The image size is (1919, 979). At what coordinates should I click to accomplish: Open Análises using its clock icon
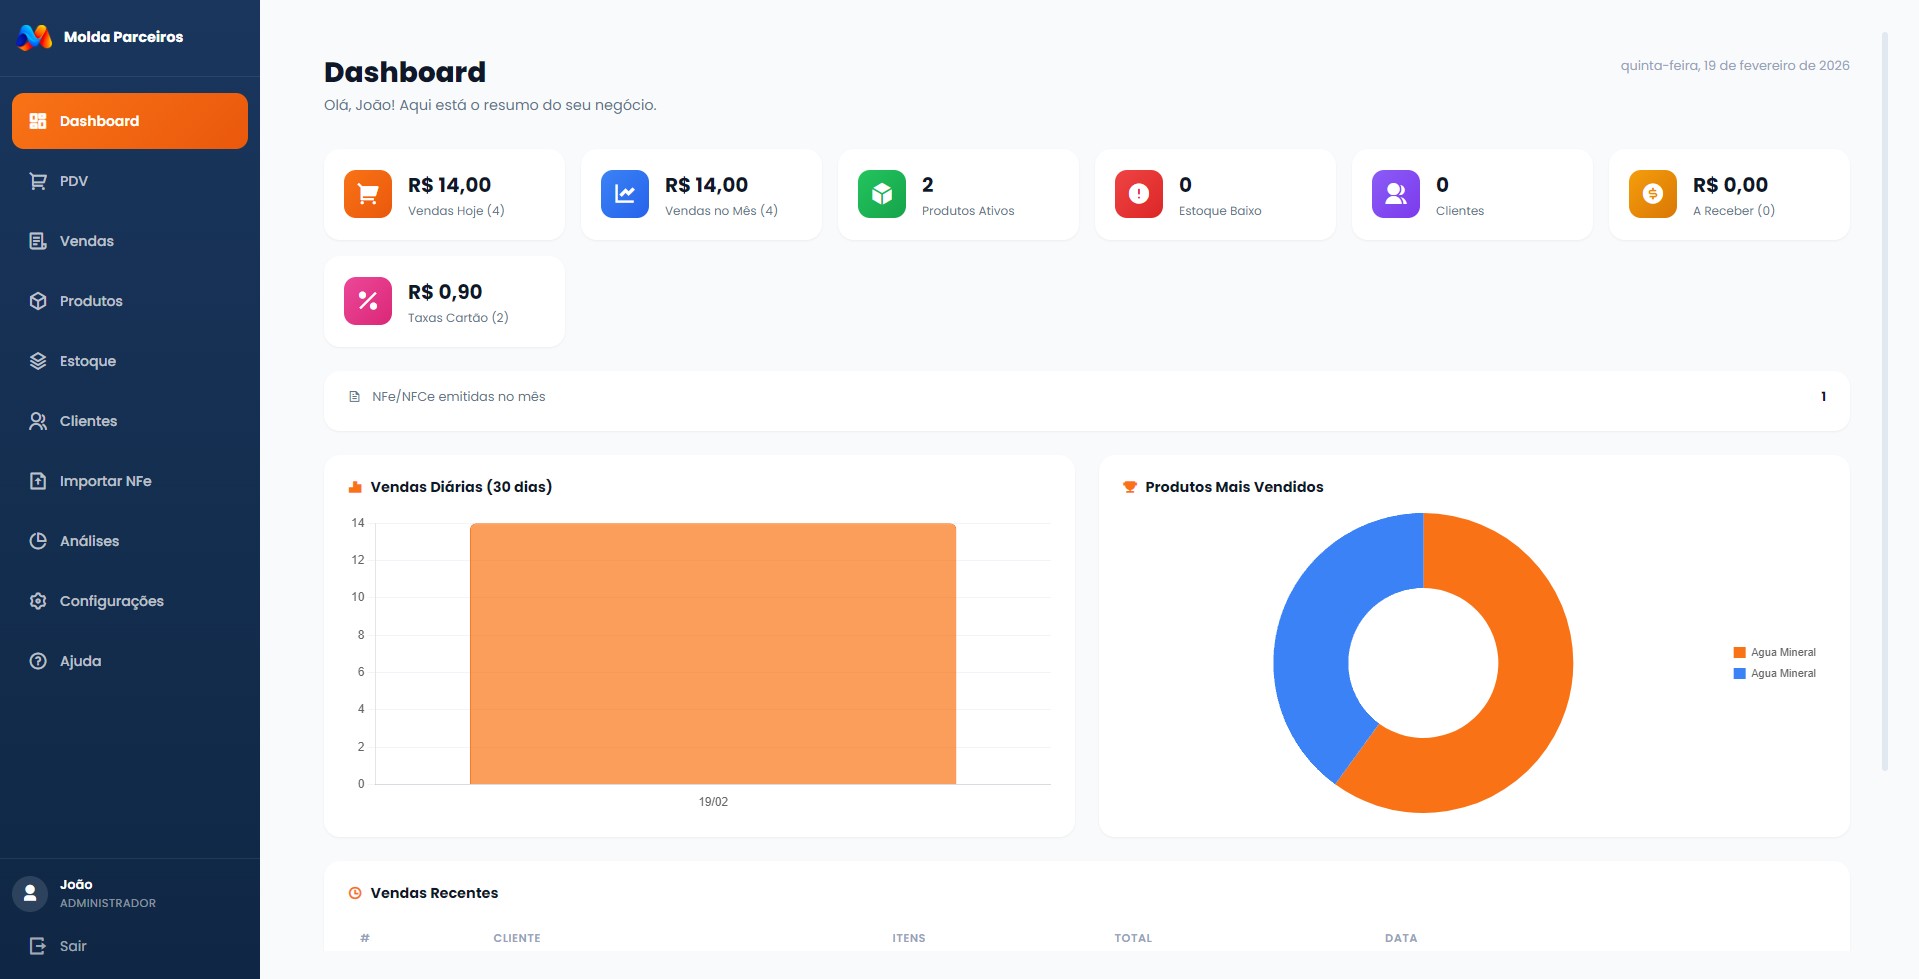(37, 541)
